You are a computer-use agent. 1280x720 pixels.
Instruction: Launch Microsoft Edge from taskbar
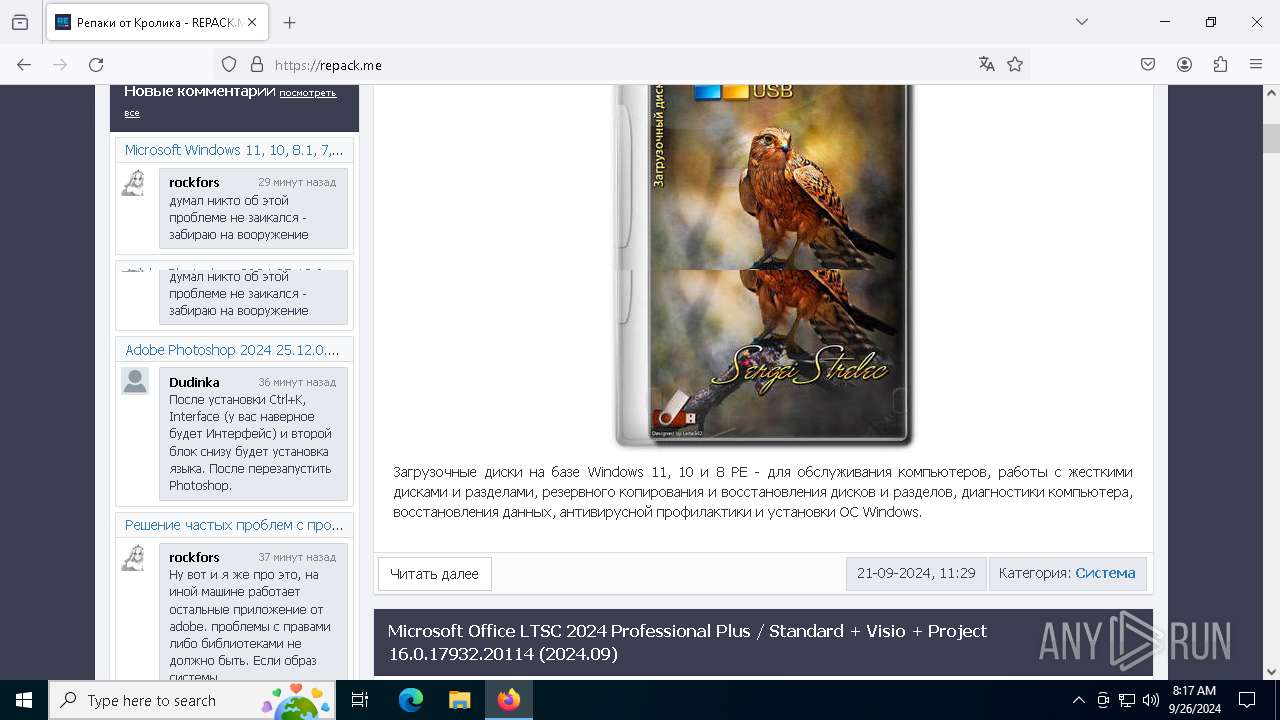(411, 700)
